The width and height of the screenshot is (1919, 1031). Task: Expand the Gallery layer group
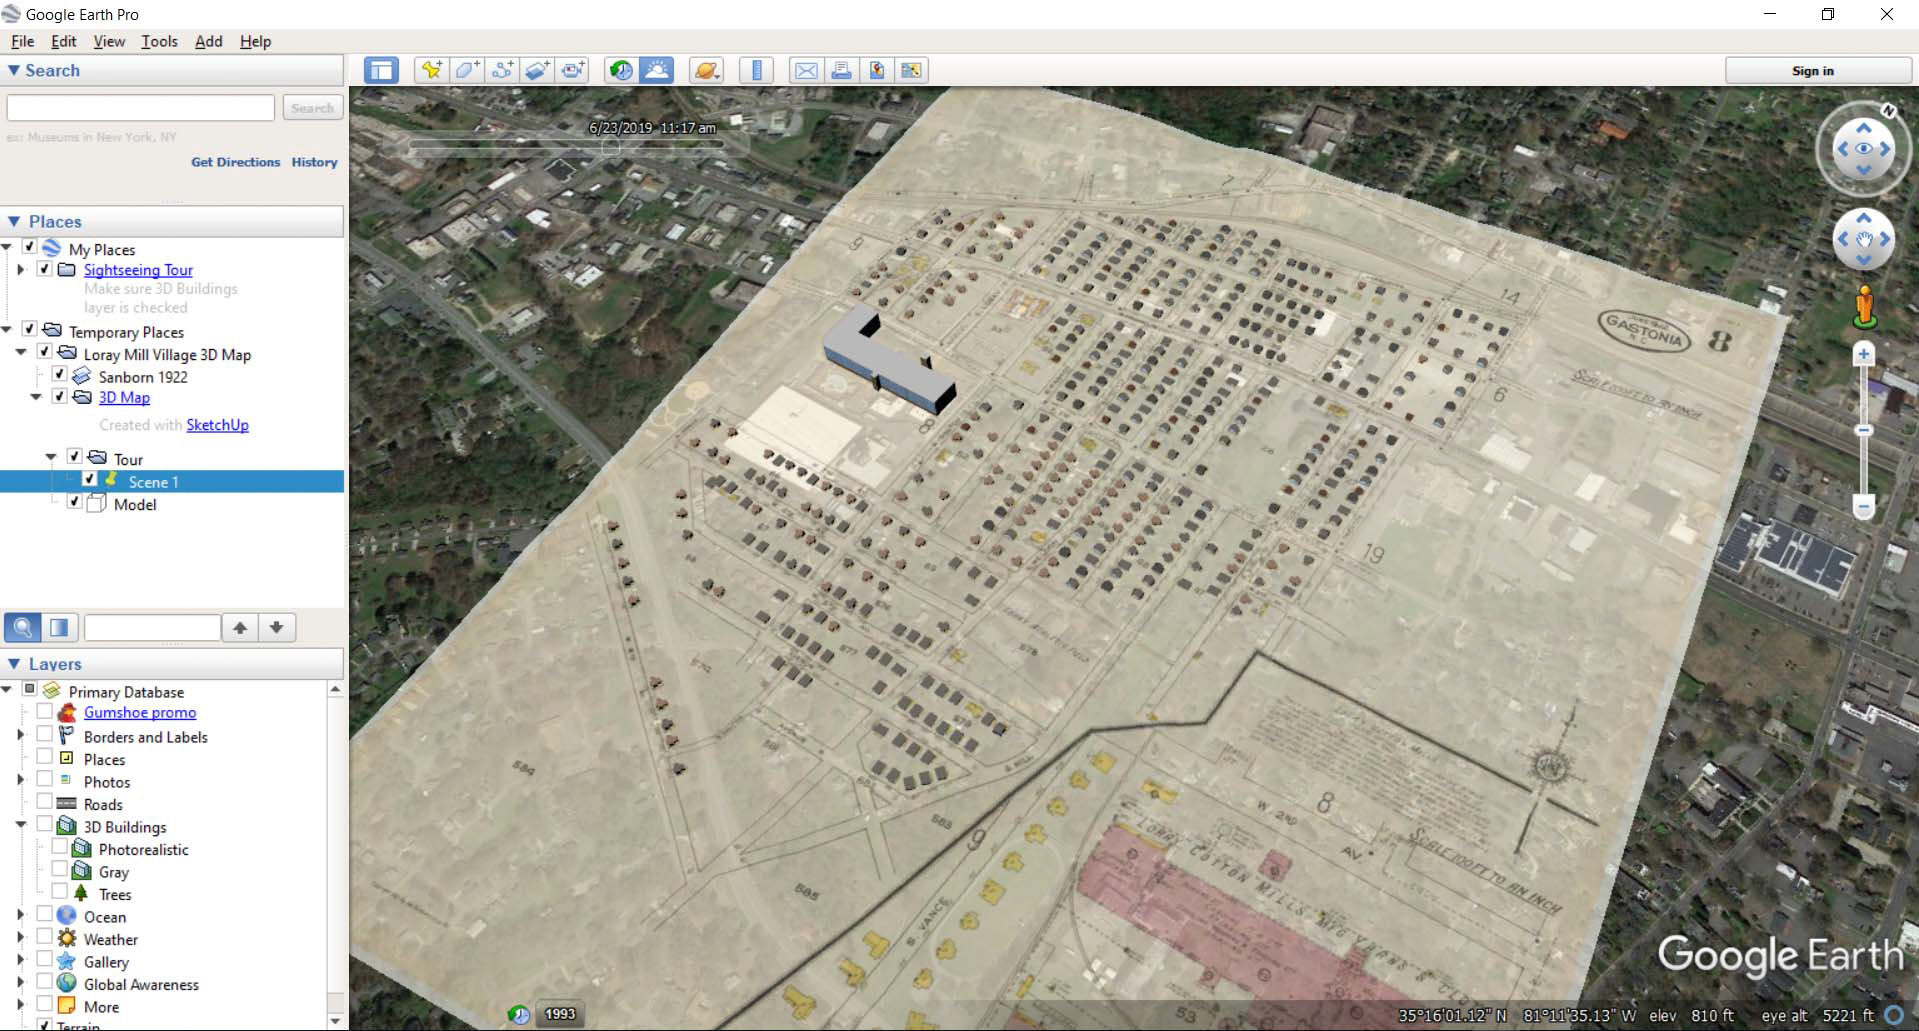tap(20, 959)
